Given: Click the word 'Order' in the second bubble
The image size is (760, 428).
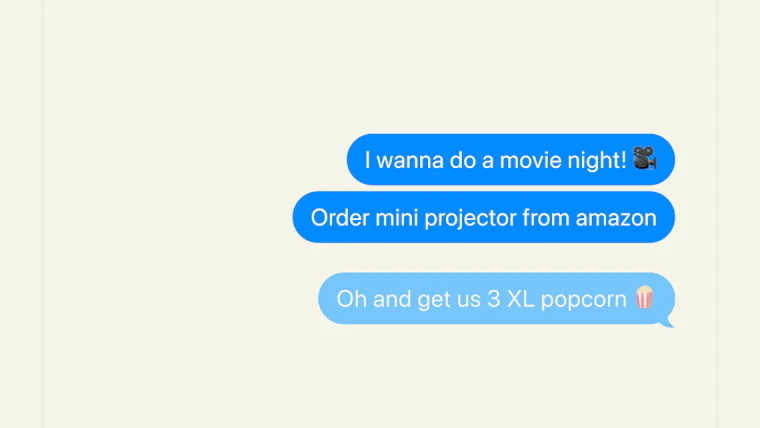Looking at the screenshot, I should point(340,218).
